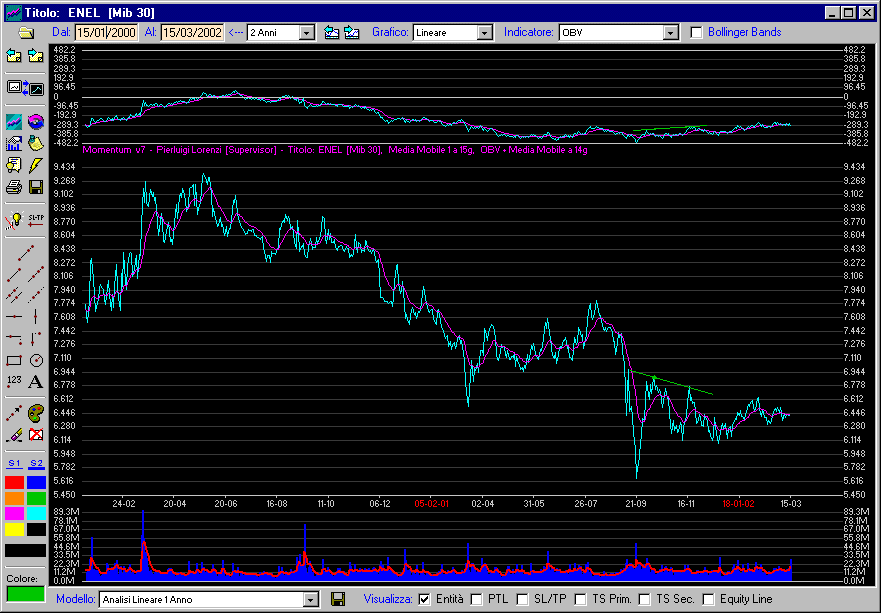Select the rectangle drawing tool

click(x=14, y=360)
